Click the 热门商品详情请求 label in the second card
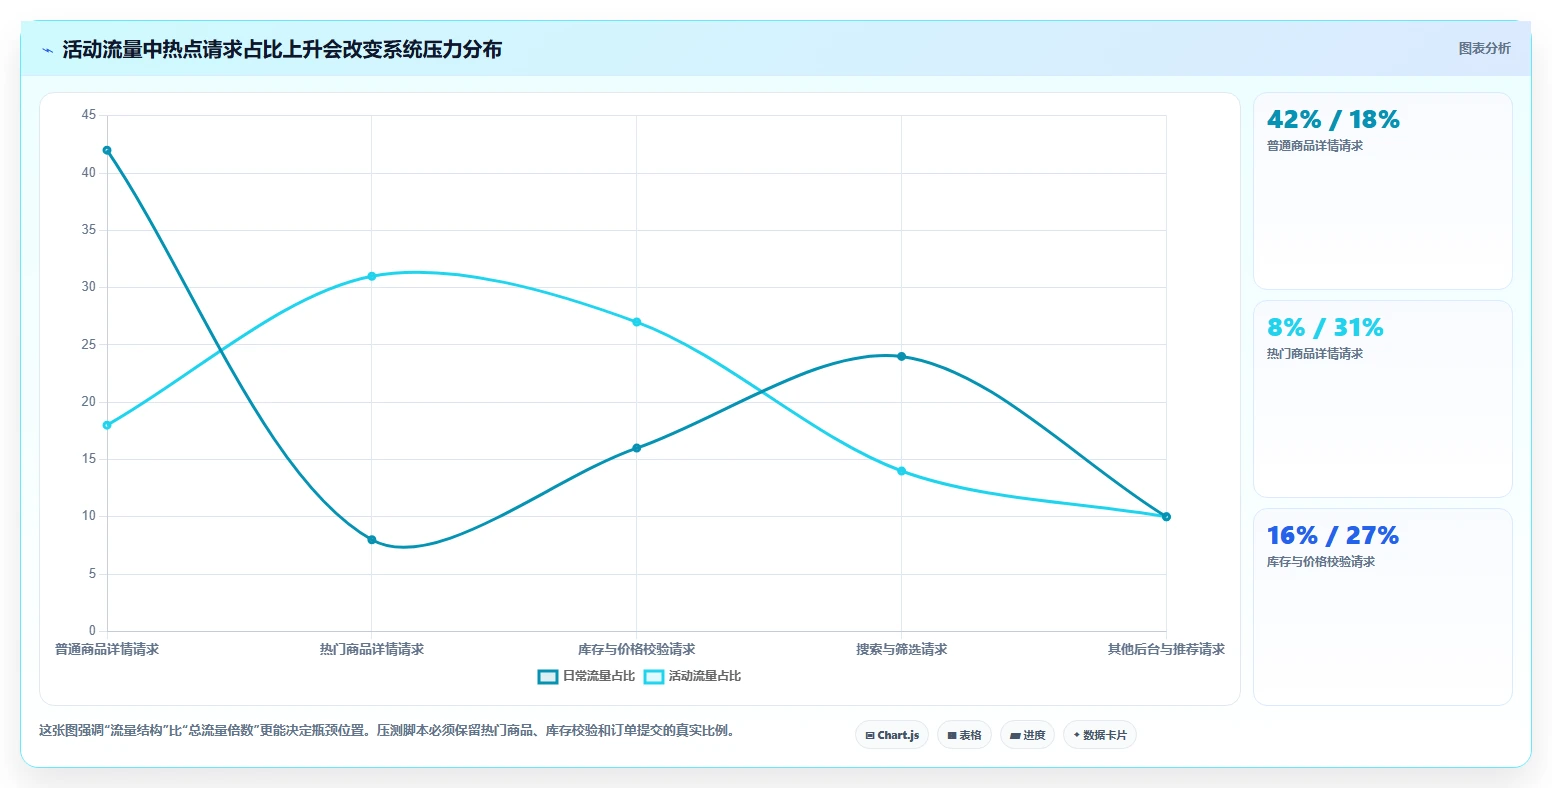The height and width of the screenshot is (788, 1552). point(1315,354)
